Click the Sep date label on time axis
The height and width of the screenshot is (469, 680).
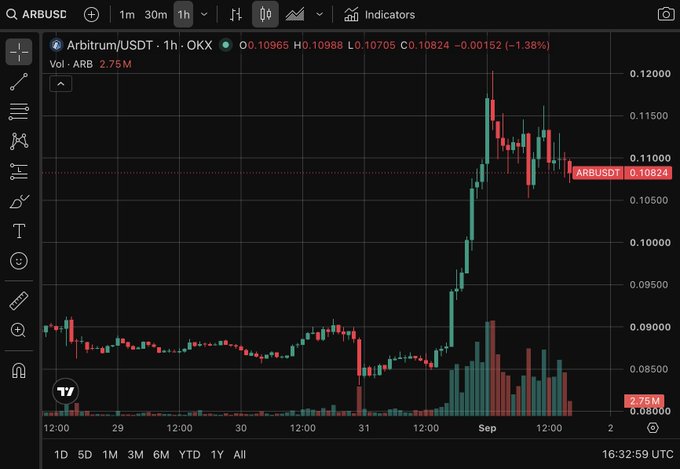point(487,428)
